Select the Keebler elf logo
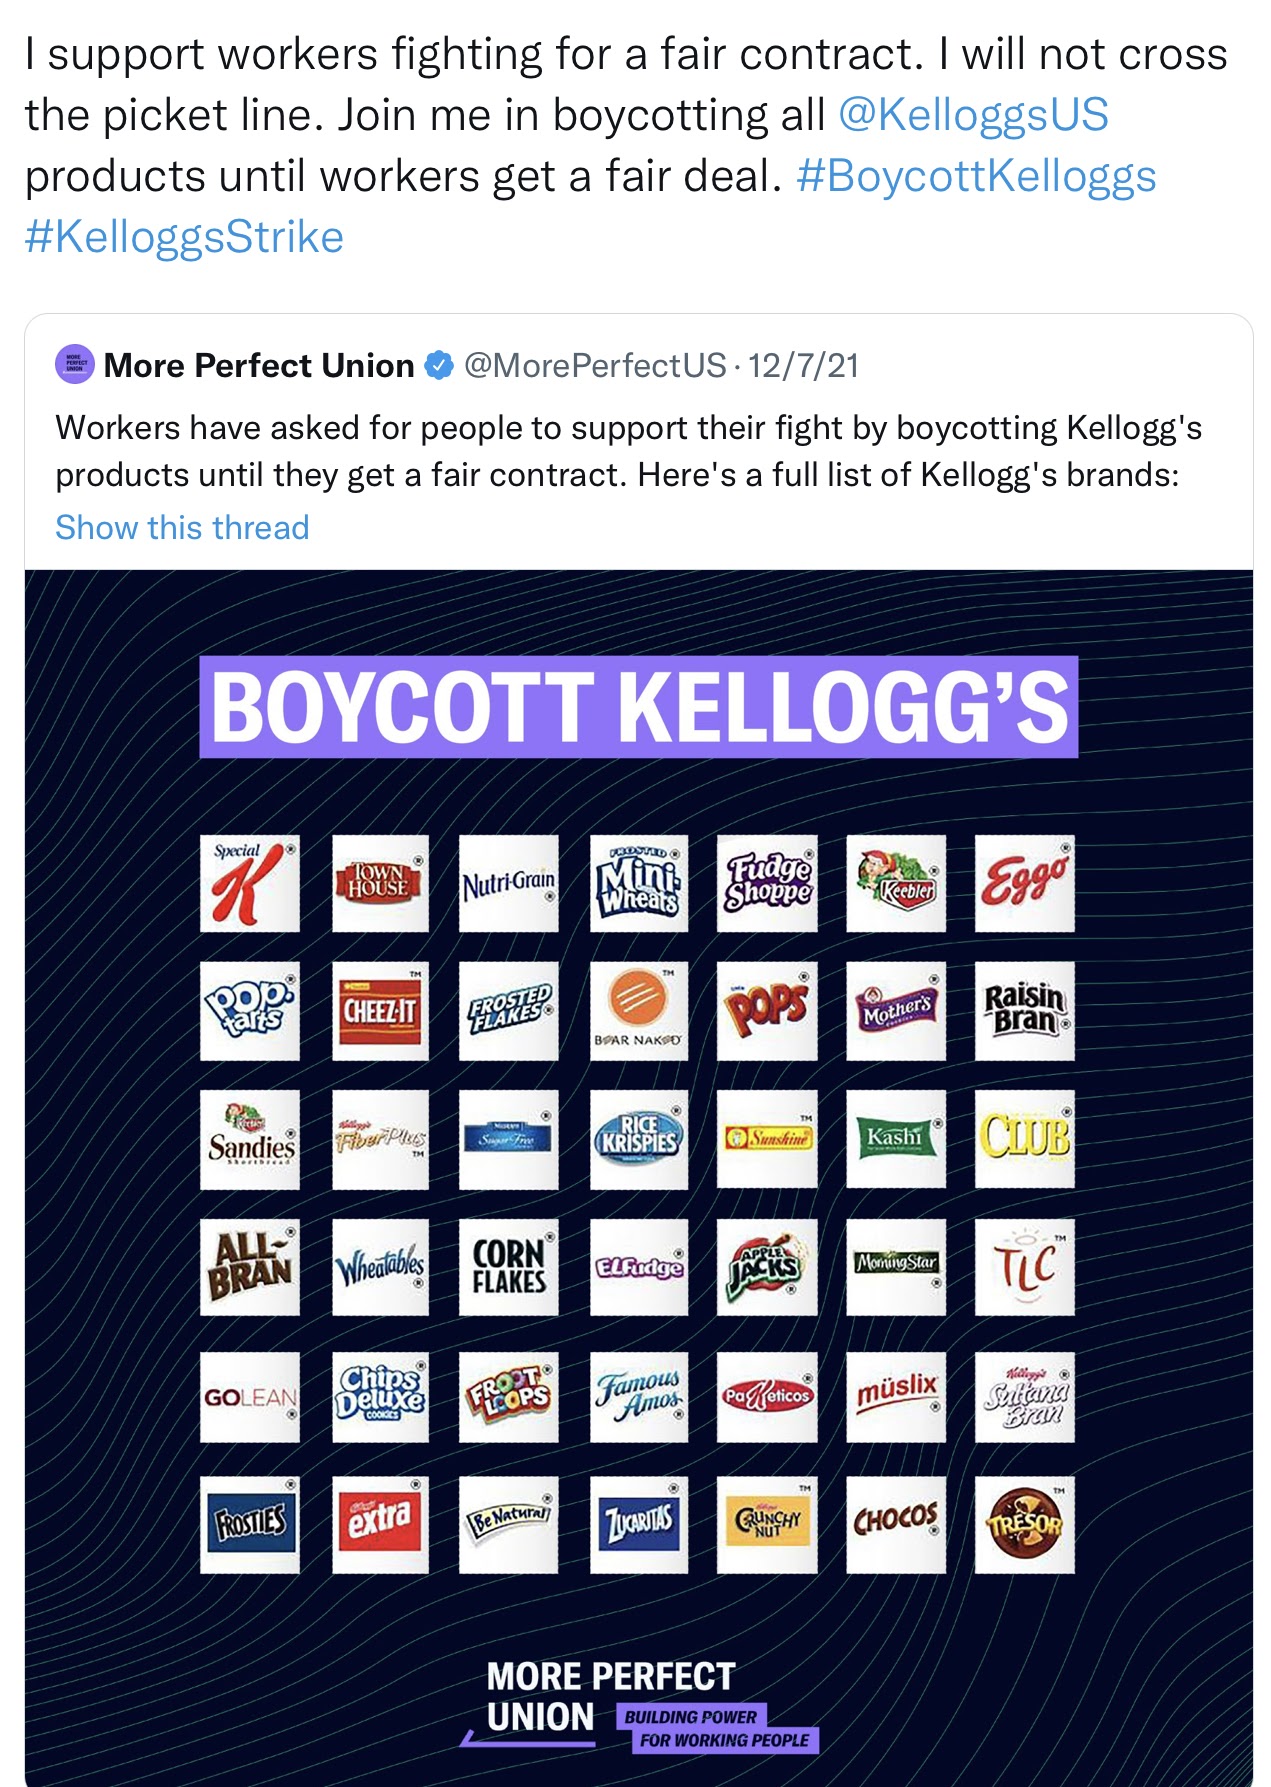This screenshot has width=1271, height=1787. (x=896, y=883)
